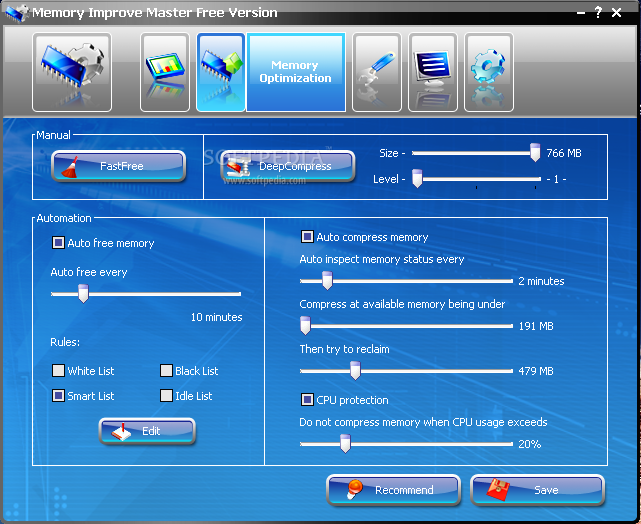
Task: Open the memory chip and gears home icon
Action: (x=72, y=72)
